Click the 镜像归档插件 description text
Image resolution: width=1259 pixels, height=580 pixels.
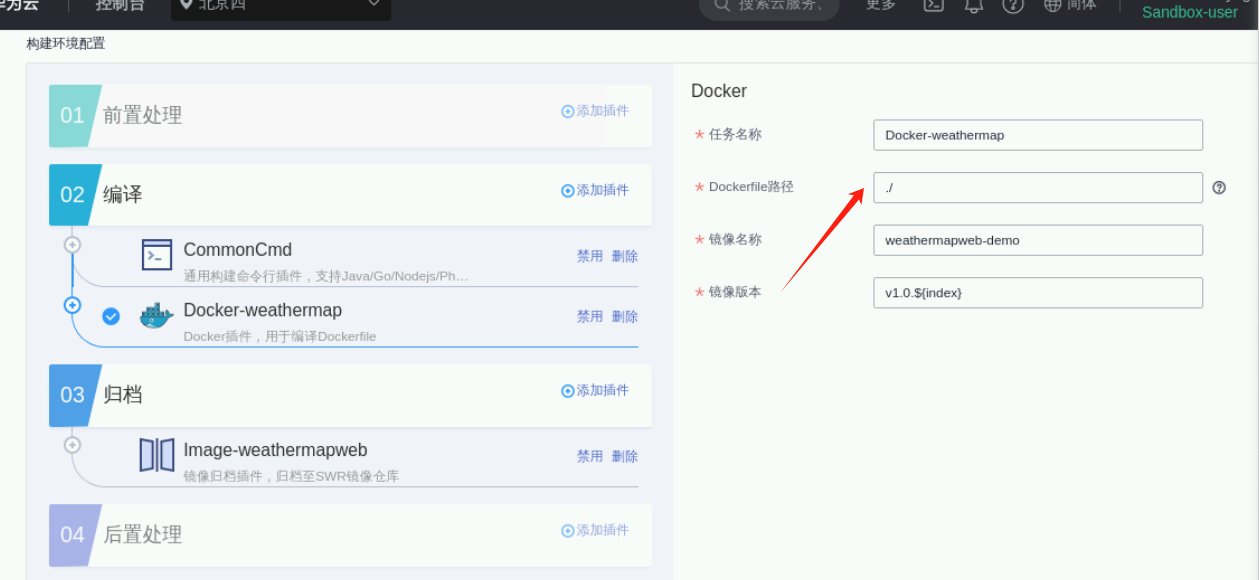pos(291,477)
